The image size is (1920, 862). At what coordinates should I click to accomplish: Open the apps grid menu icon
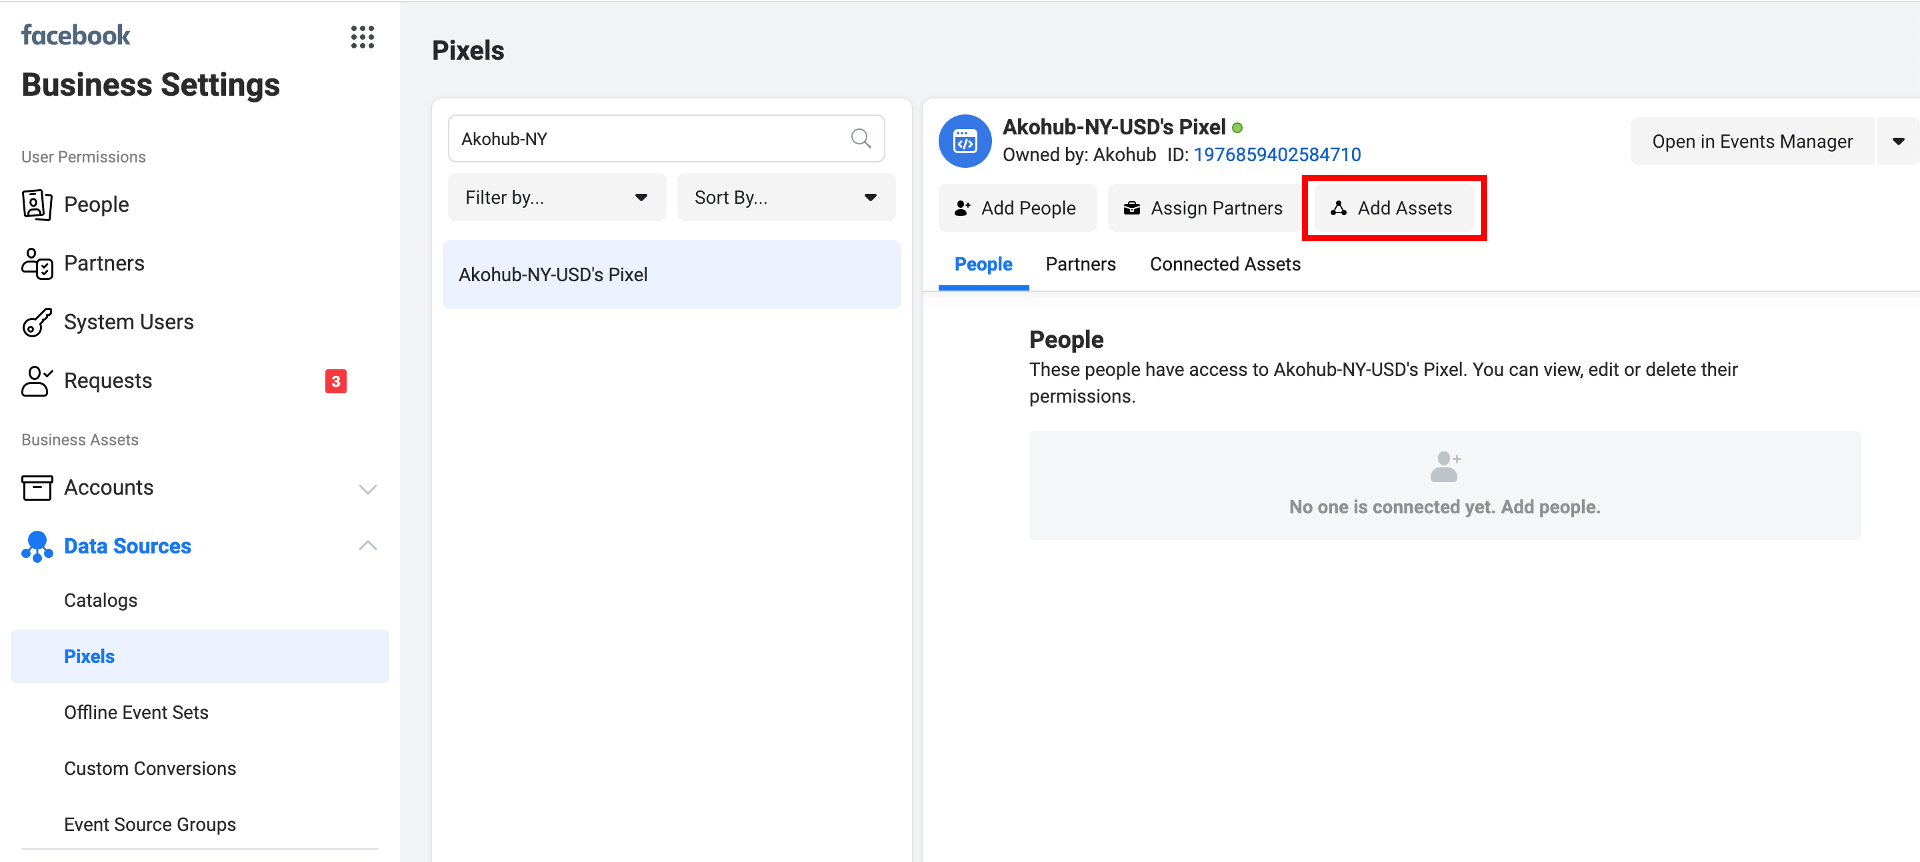click(x=362, y=38)
